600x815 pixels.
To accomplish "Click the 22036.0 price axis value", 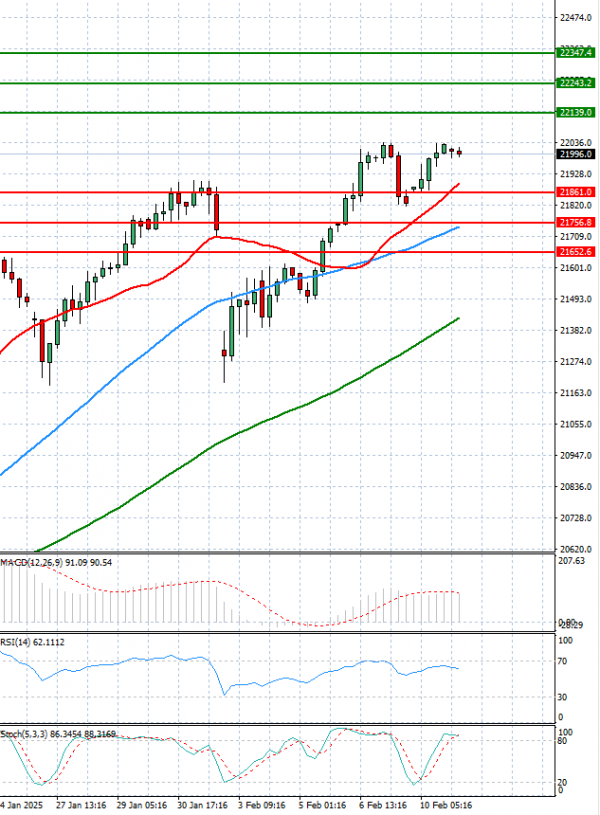I will tap(576, 142).
